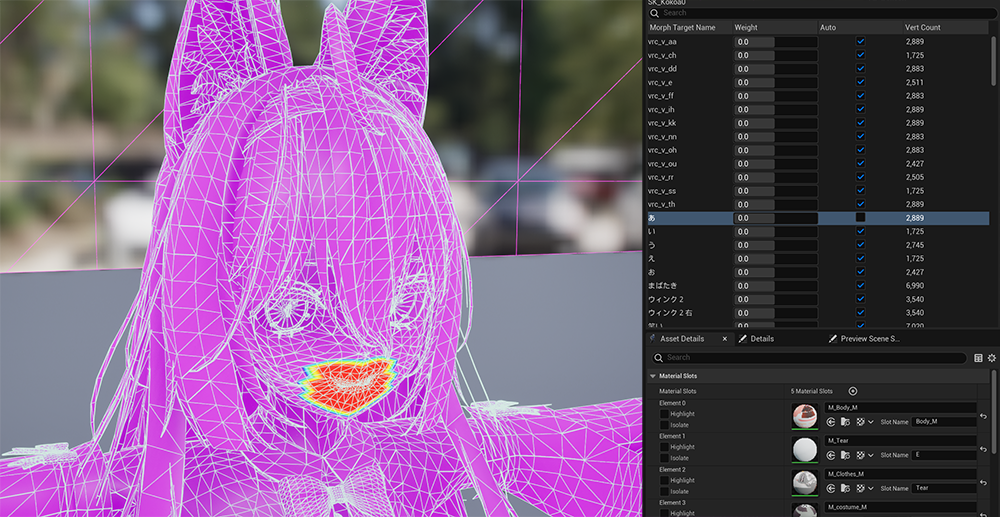
Task: Toggle Highlight for Element 1
Action: click(x=664, y=447)
